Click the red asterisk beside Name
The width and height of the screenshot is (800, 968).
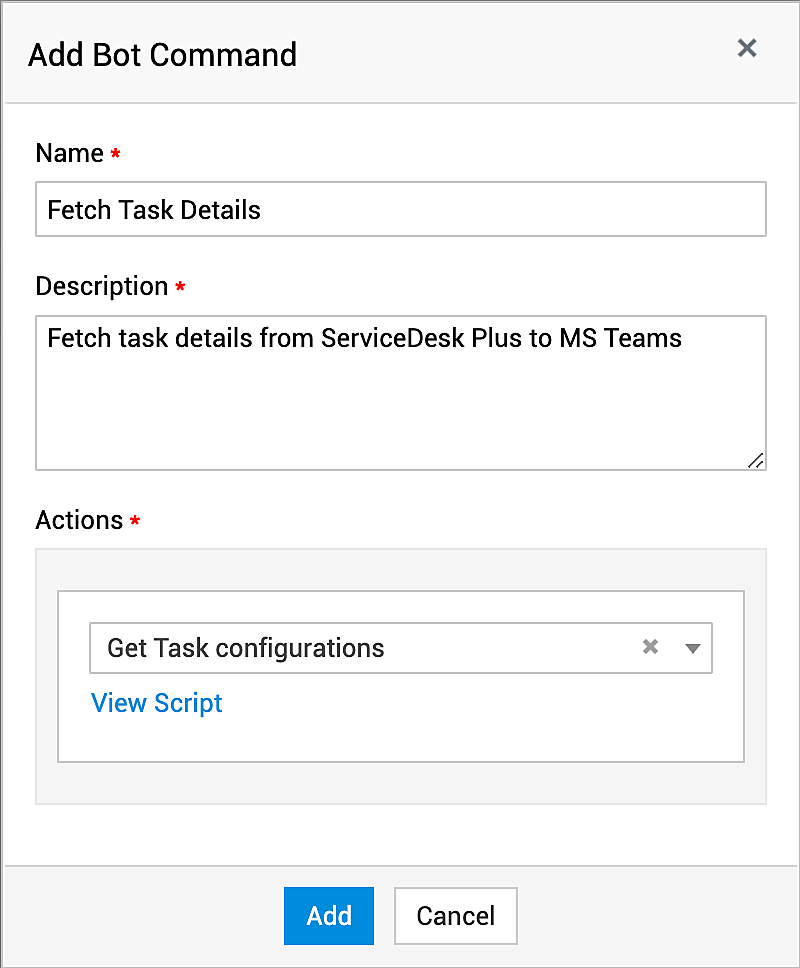[x=116, y=155]
